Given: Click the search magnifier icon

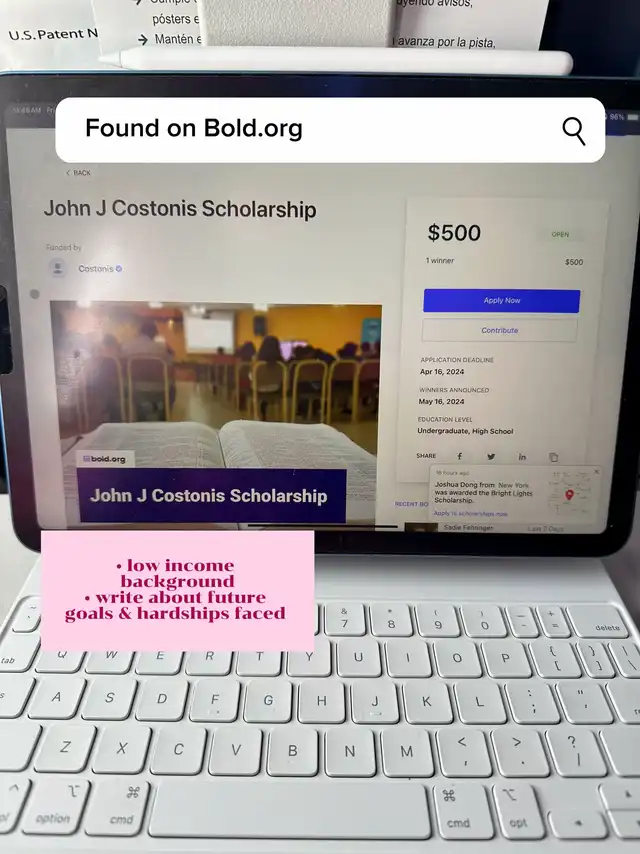Looking at the screenshot, I should 574,131.
